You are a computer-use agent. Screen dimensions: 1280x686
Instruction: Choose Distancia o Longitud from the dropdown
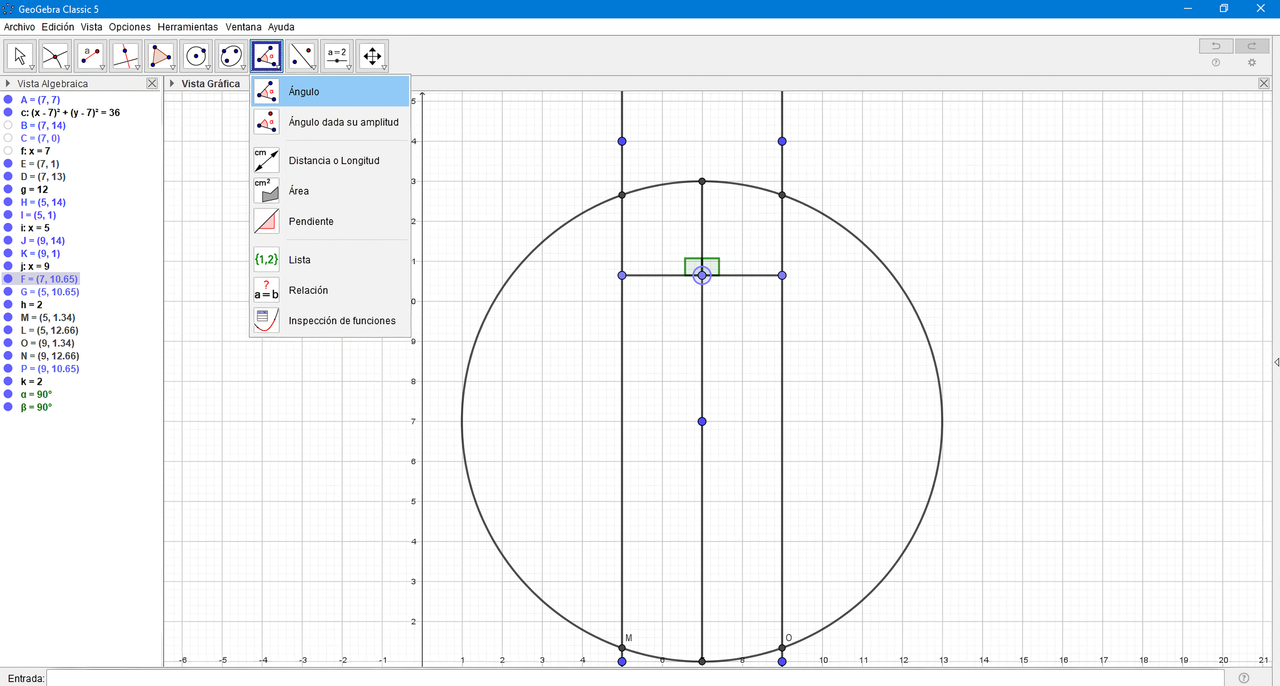pyautogui.click(x=334, y=160)
